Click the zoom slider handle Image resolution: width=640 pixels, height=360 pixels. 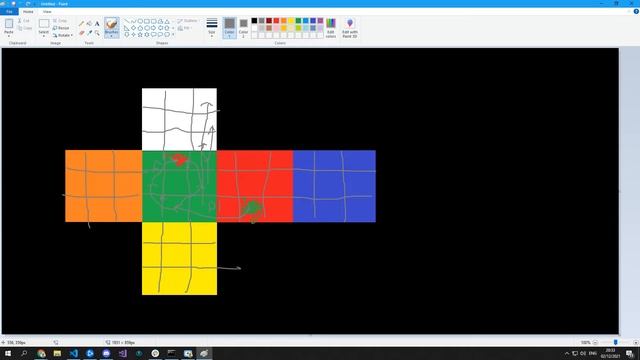click(616, 342)
